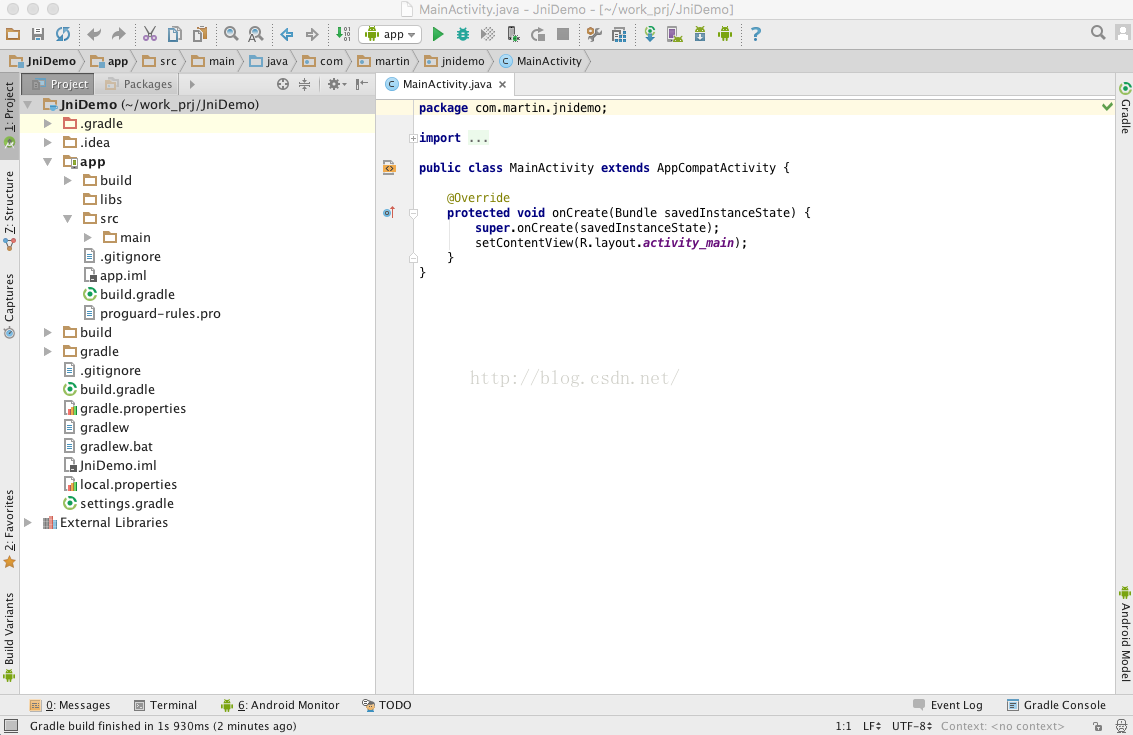Toggle the Gradle side panel on right edge
The image size is (1133, 735).
[1125, 108]
